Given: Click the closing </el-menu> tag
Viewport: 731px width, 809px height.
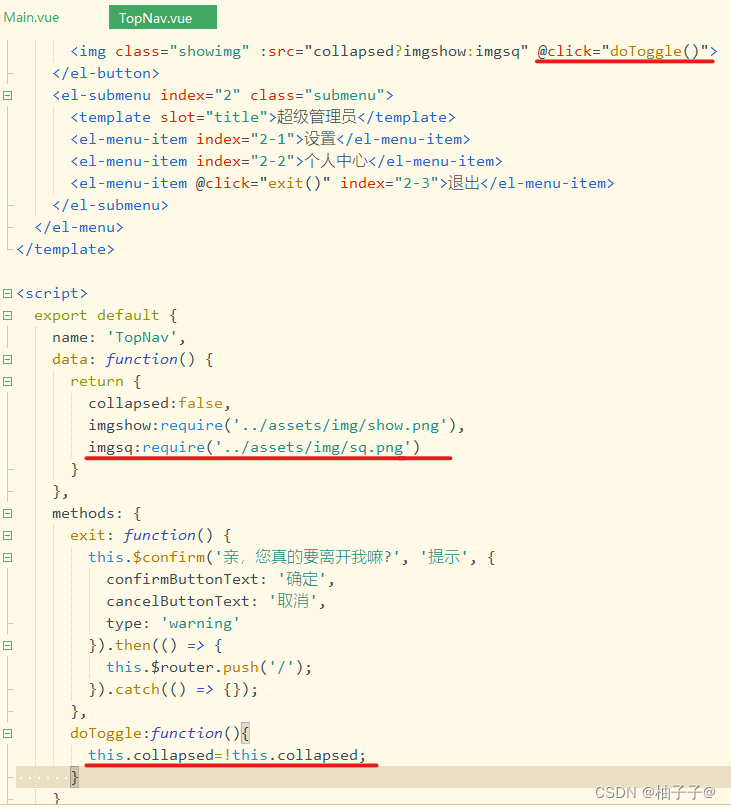Looking at the screenshot, I should [79, 228].
